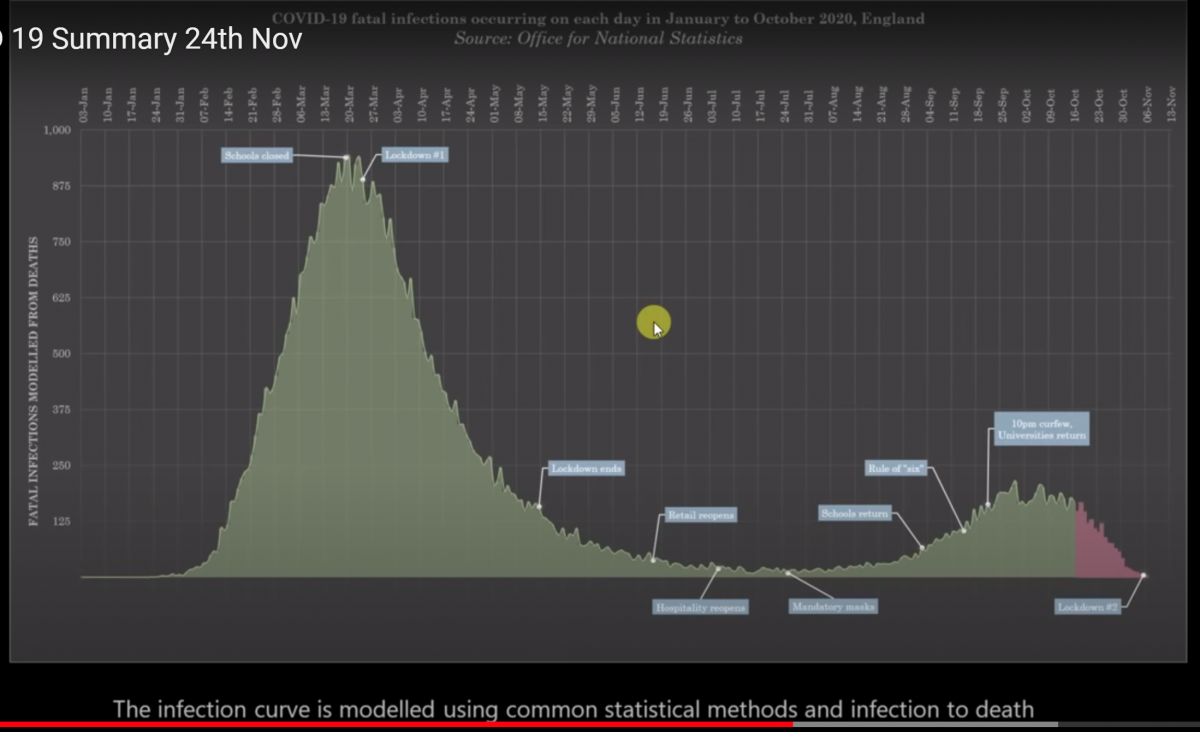Click the red played portion of progress bar
The width and height of the screenshot is (1200, 732).
pyautogui.click(x=400, y=724)
